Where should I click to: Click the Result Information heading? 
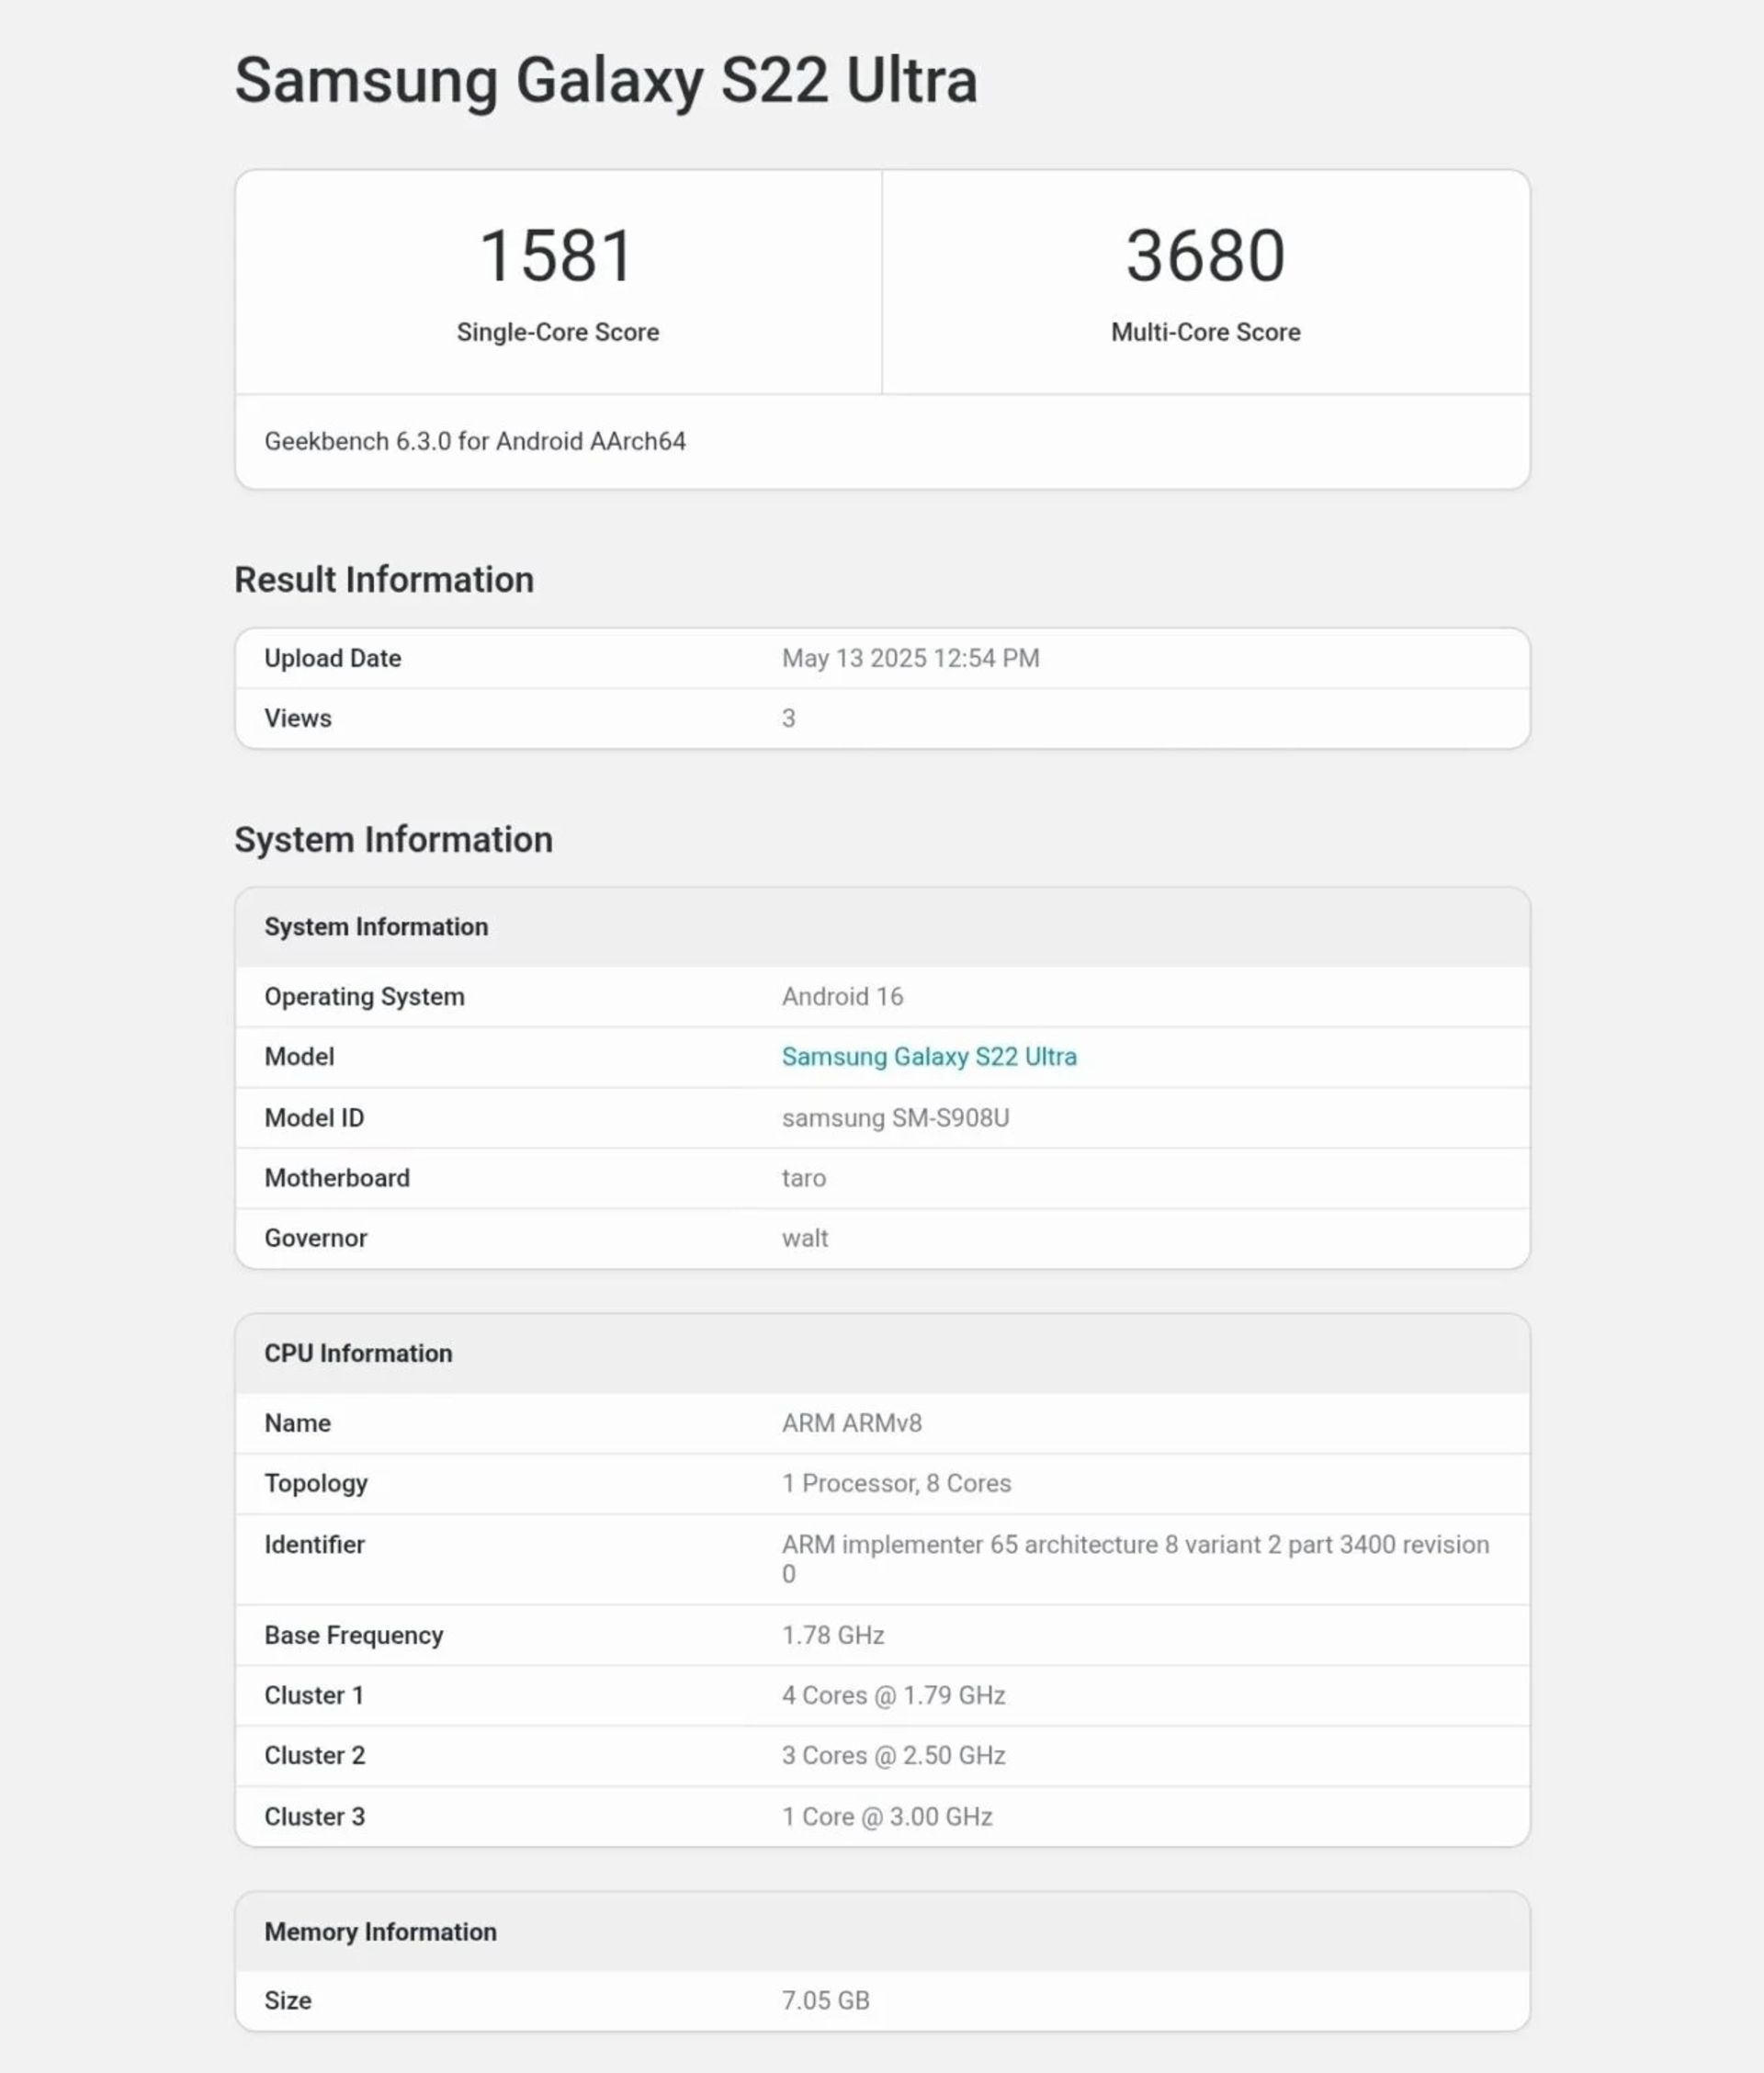click(383, 578)
